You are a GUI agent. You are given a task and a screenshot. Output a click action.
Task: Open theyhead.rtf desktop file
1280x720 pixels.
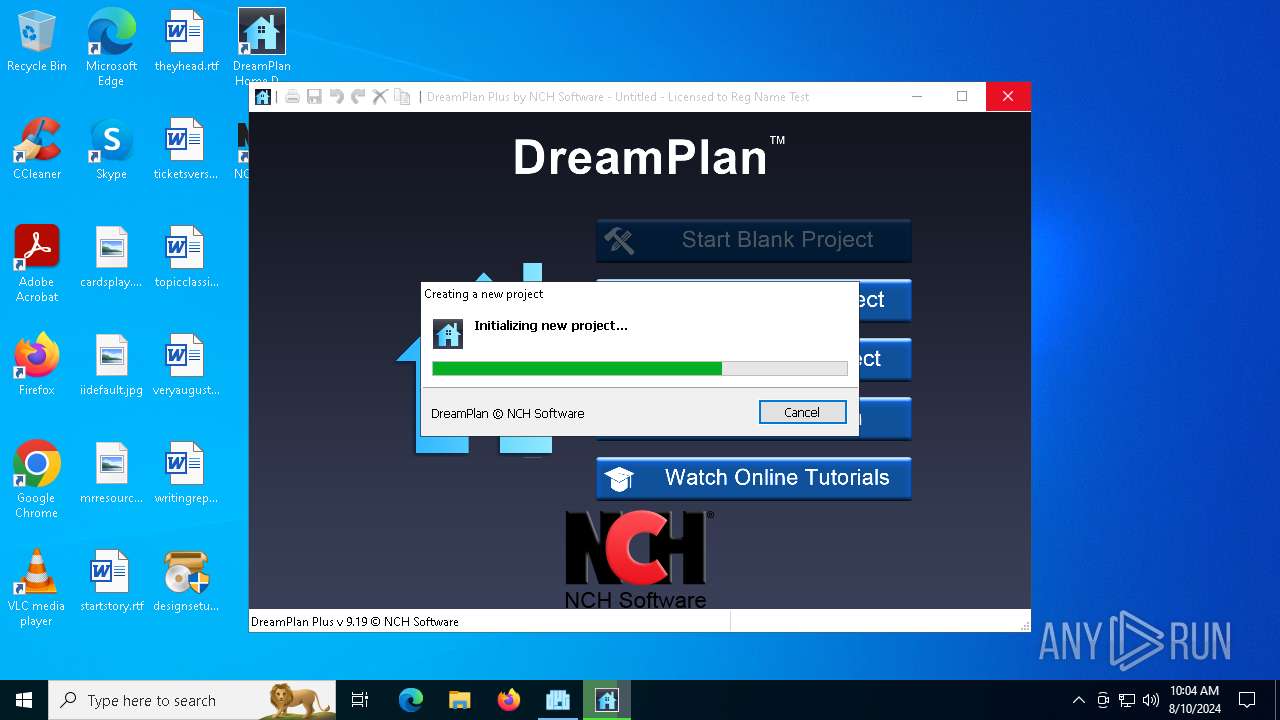[x=186, y=42]
